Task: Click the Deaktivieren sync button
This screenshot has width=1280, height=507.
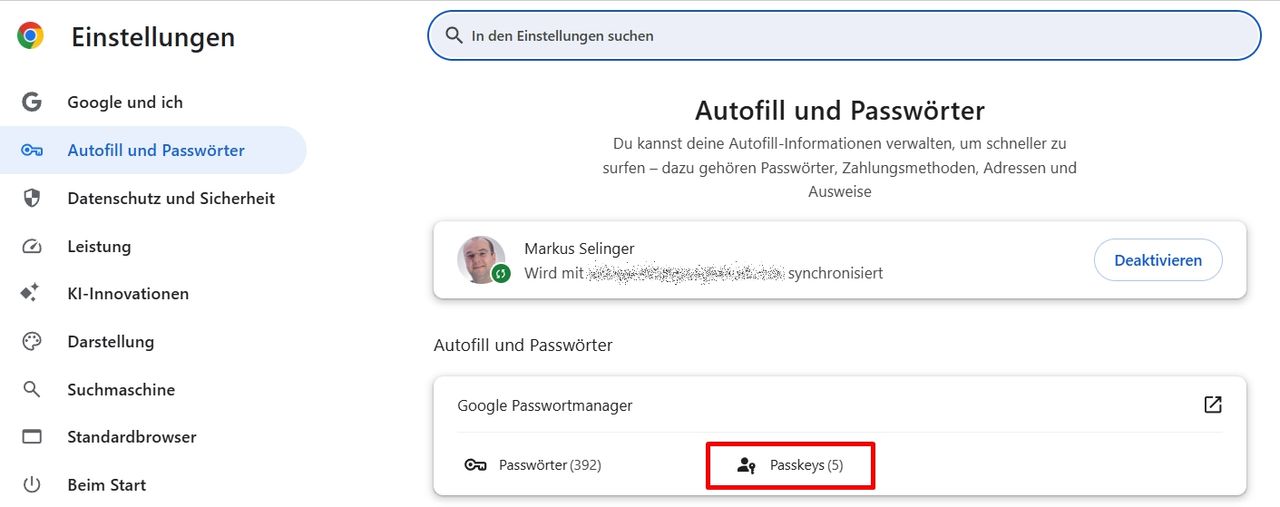Action: pos(1158,260)
